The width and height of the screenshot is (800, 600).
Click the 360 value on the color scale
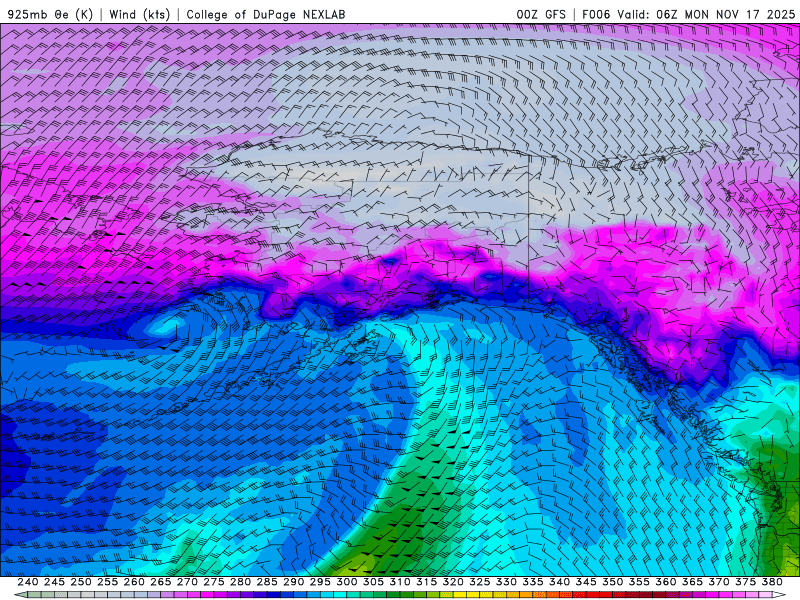click(666, 582)
